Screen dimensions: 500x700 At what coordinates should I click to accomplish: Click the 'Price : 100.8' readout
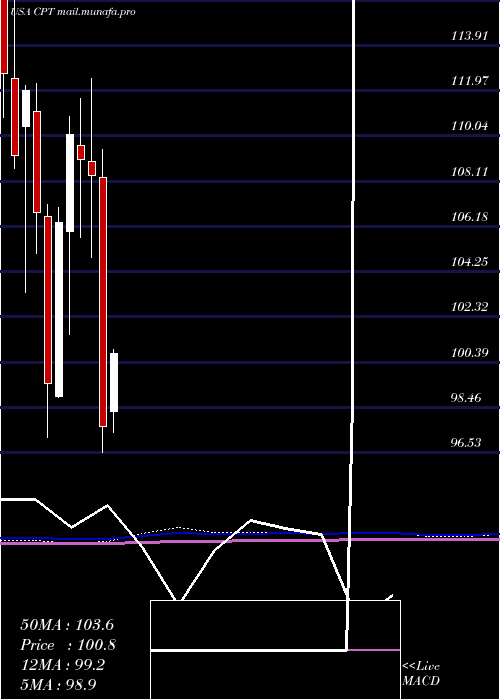(x=68, y=645)
